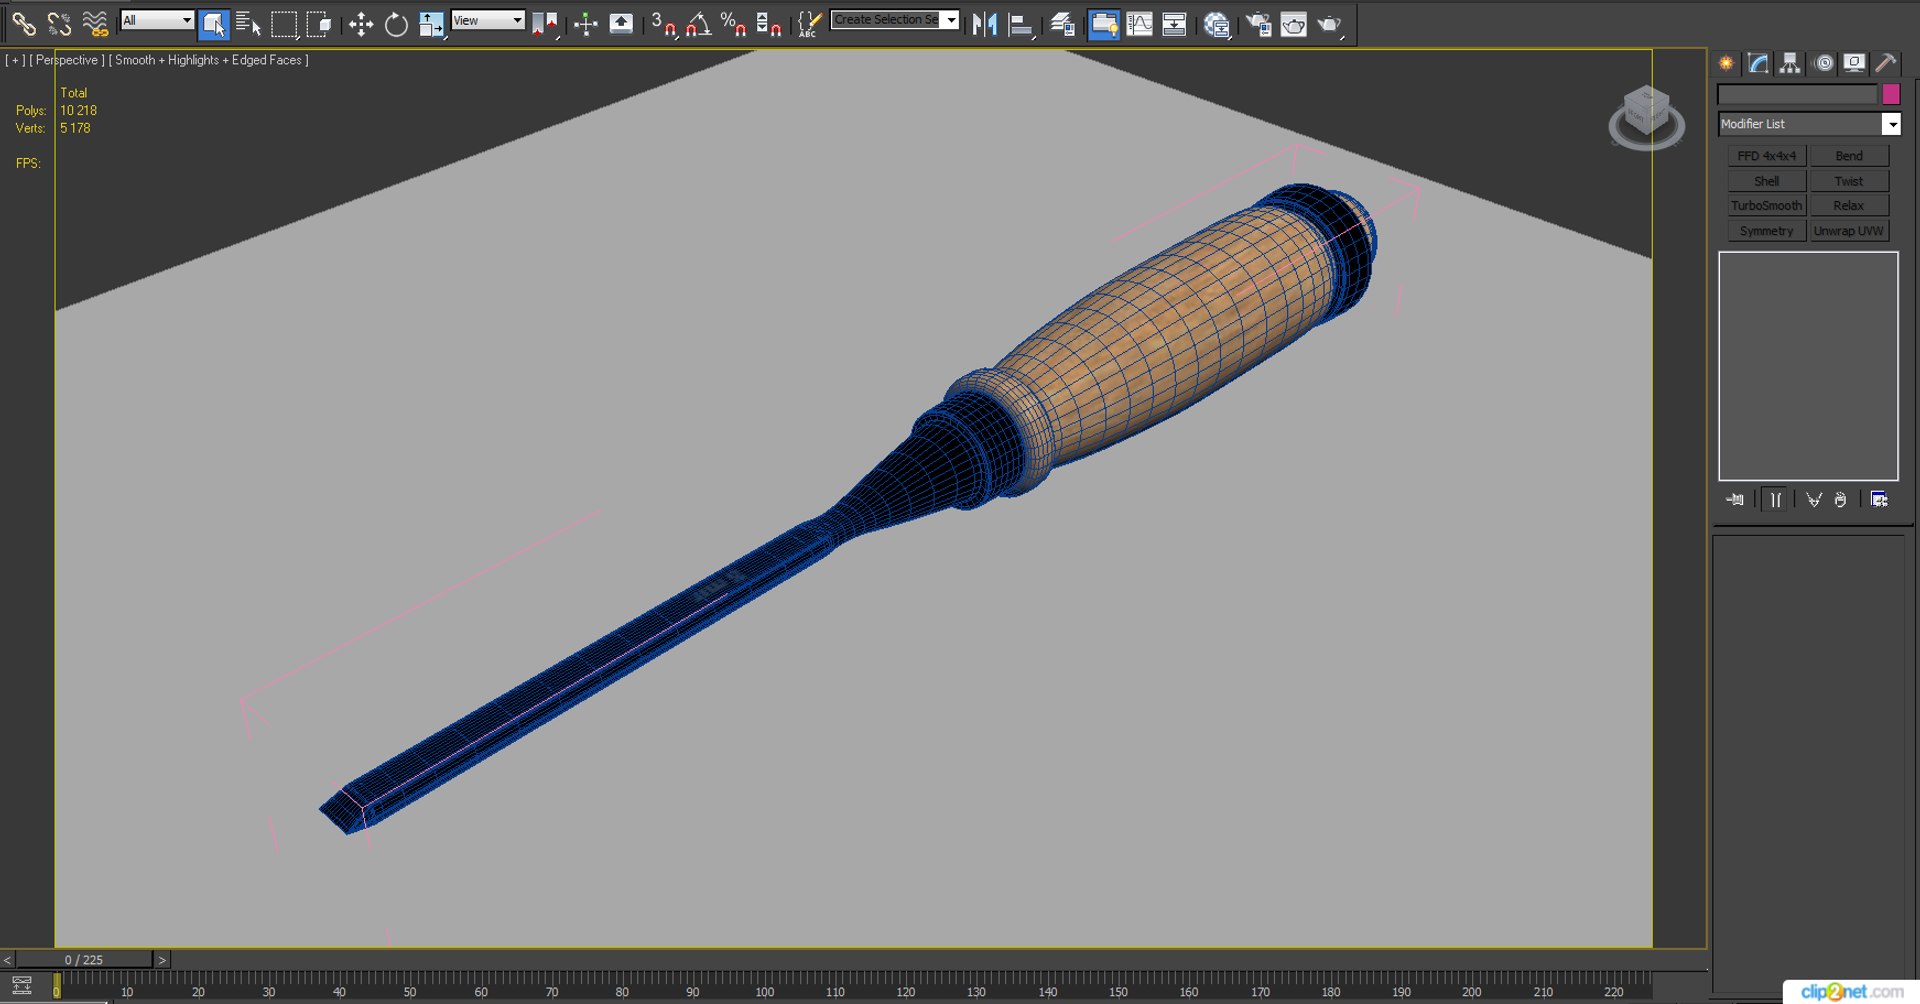Switch to the Hierarchy panel tab
Image resolution: width=1920 pixels, height=1004 pixels.
pos(1790,63)
